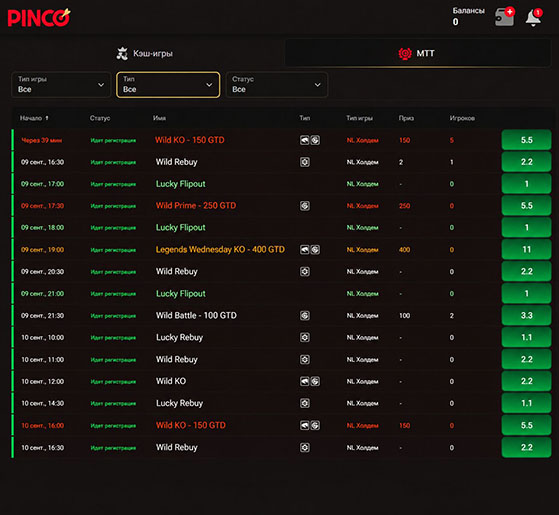Click the type icon on Wild Battle - 100 GTD
This screenshot has width=559, height=515.
305,316
